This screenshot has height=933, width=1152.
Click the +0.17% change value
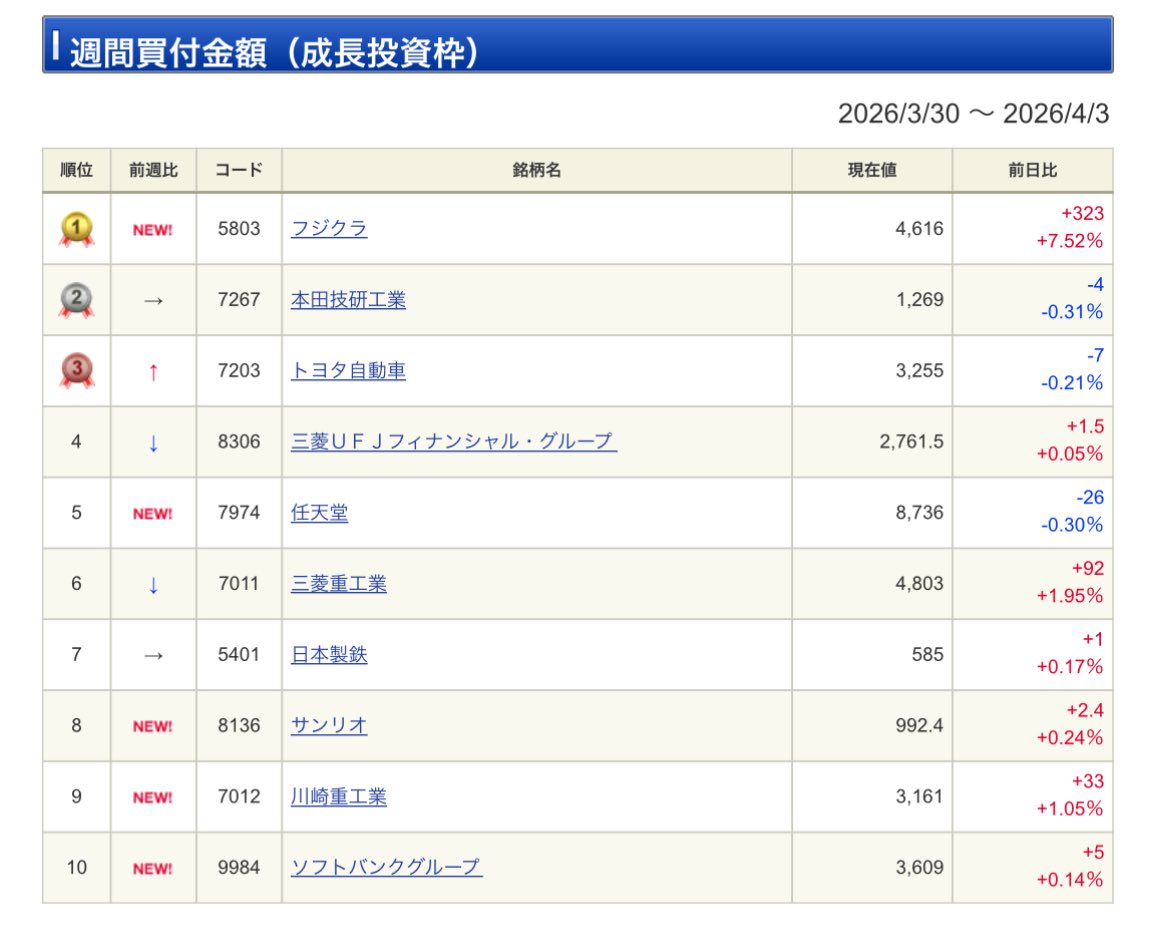point(1070,667)
